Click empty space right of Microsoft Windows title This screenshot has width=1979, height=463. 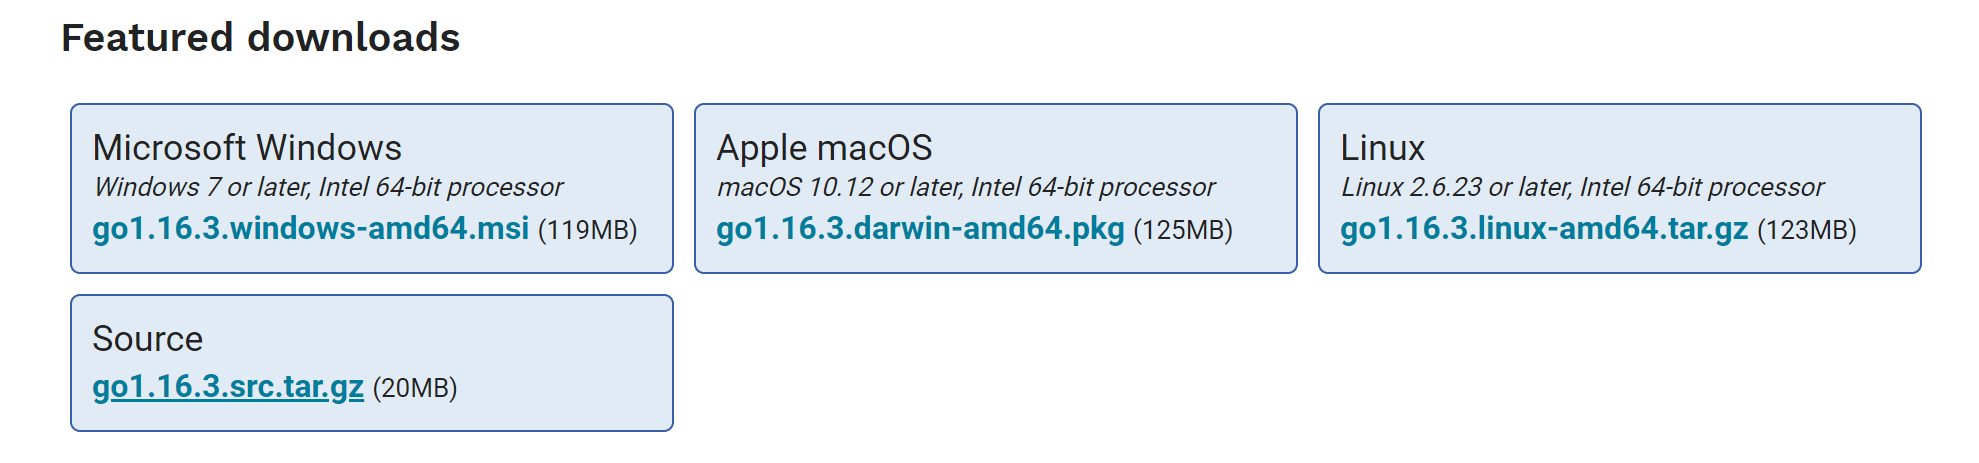tap(540, 148)
